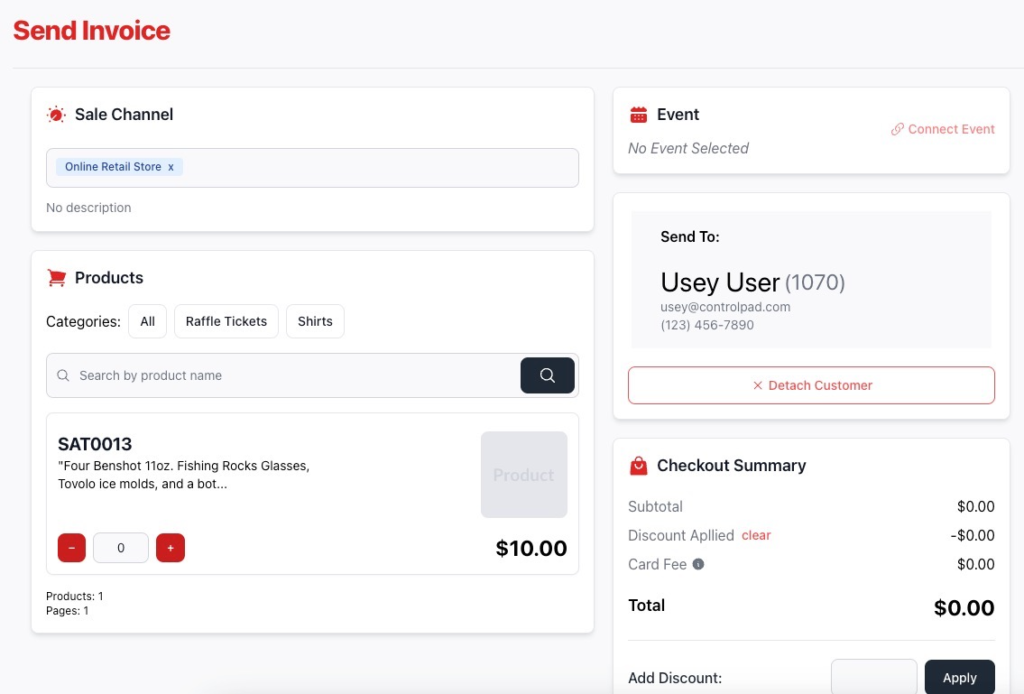The image size is (1024, 694).
Task: Filter products by Shirts category
Action: tap(315, 322)
